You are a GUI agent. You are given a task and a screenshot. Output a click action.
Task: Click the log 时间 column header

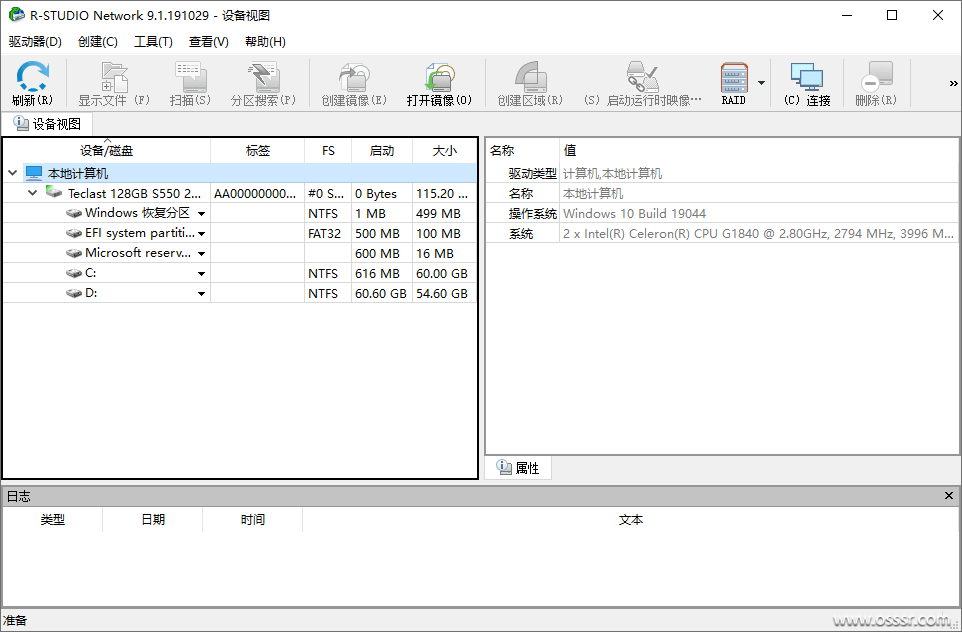[x=253, y=520]
